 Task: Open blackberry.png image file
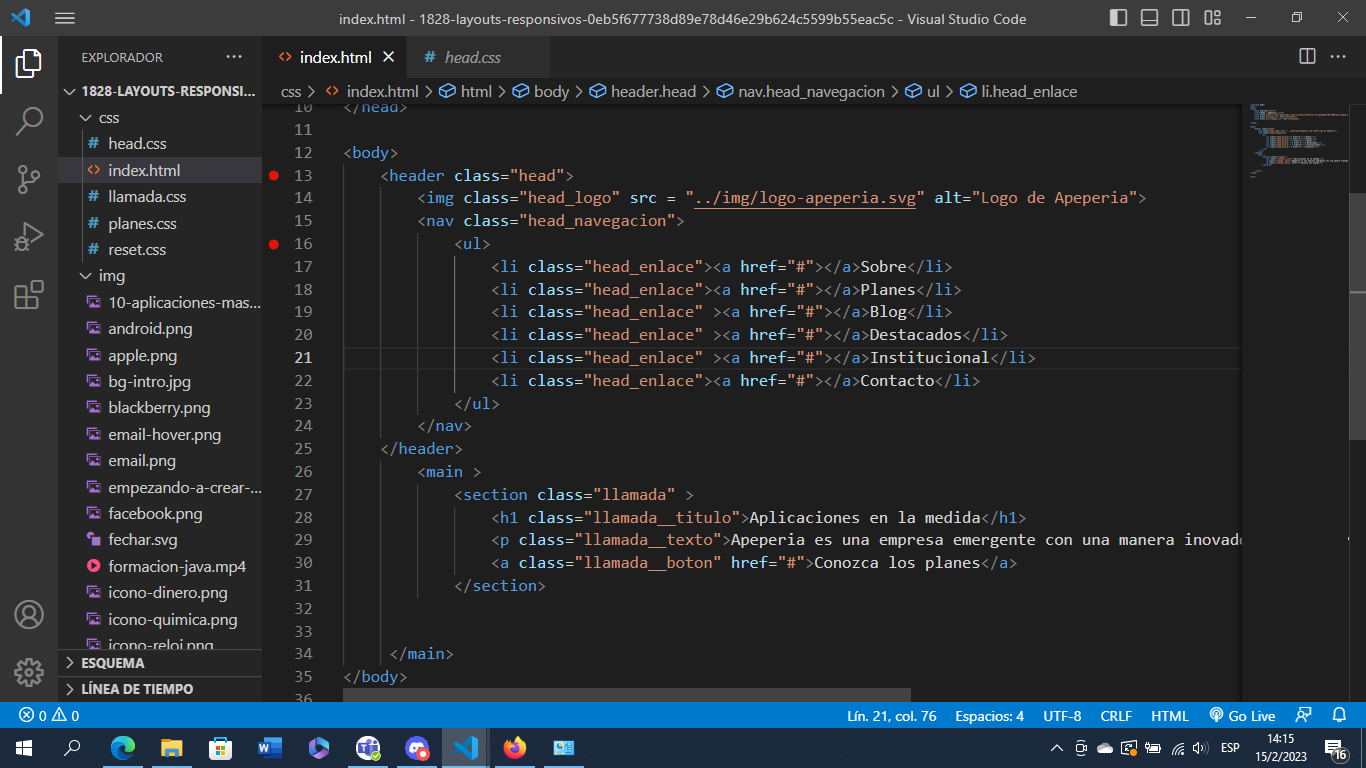click(160, 408)
